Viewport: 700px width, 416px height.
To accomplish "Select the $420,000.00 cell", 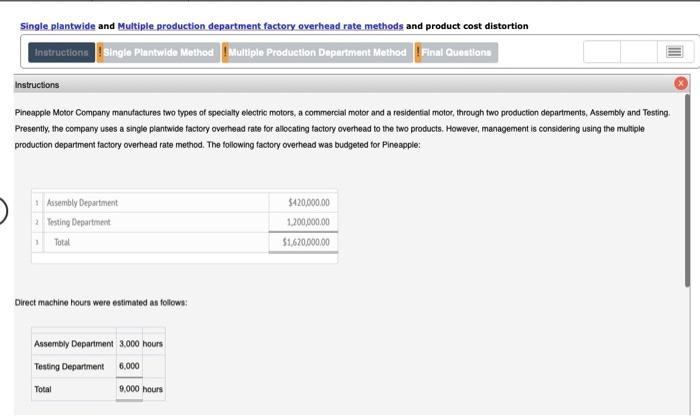I will (304, 203).
